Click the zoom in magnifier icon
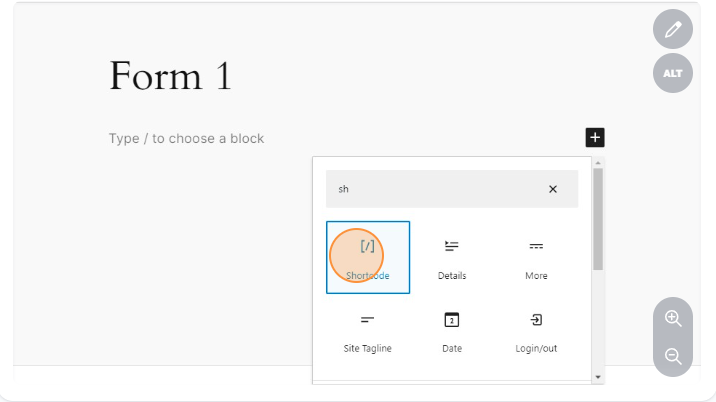 coord(673,318)
